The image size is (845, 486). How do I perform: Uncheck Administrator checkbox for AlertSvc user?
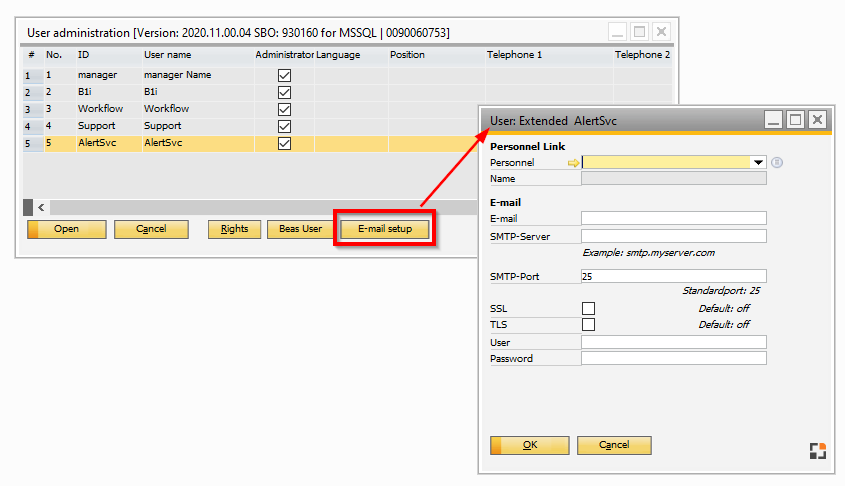pyautogui.click(x=284, y=144)
